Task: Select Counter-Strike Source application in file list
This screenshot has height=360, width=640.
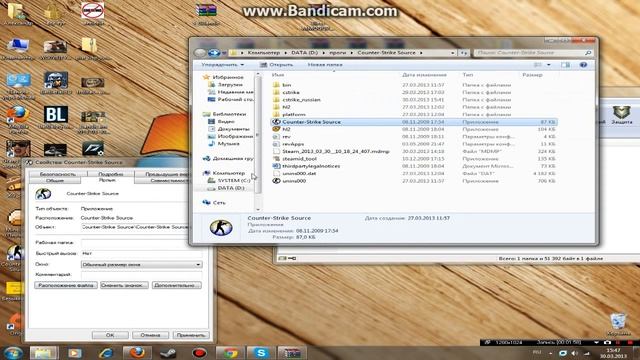Action: pyautogui.click(x=414, y=122)
